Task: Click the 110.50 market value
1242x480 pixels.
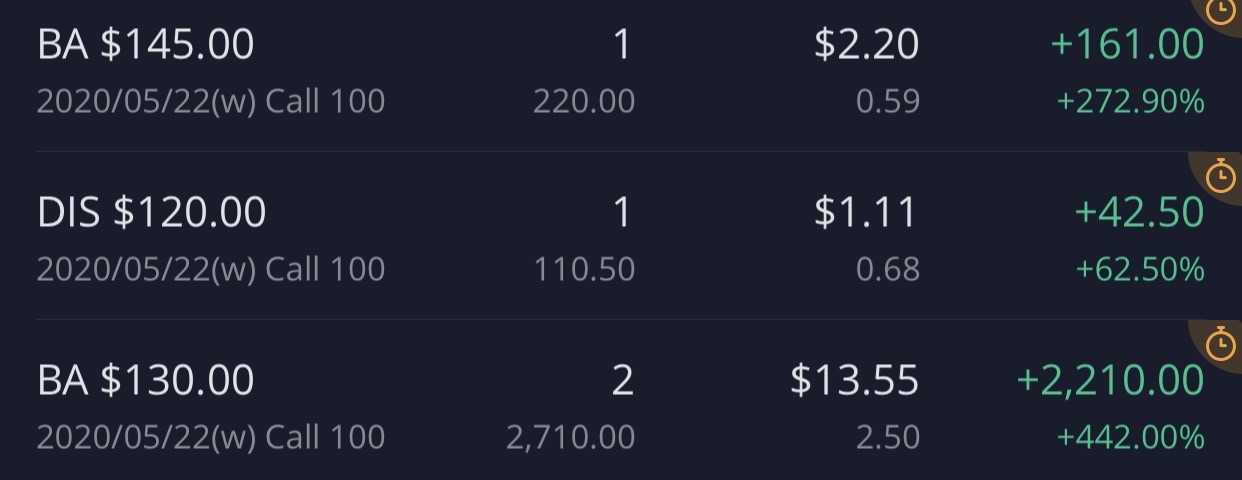Action: coord(585,269)
